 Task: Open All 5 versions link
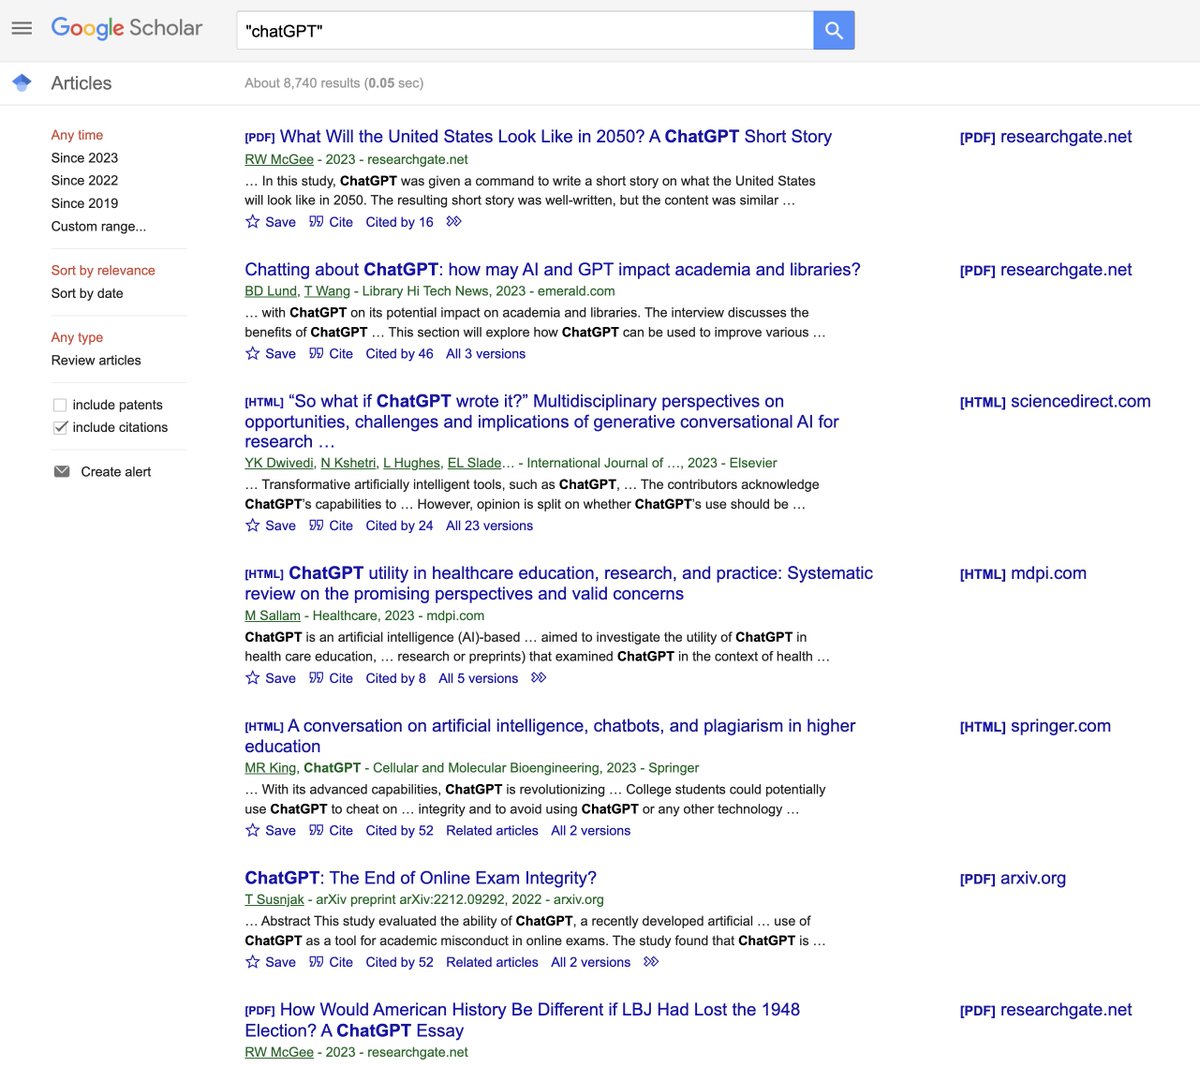(478, 678)
